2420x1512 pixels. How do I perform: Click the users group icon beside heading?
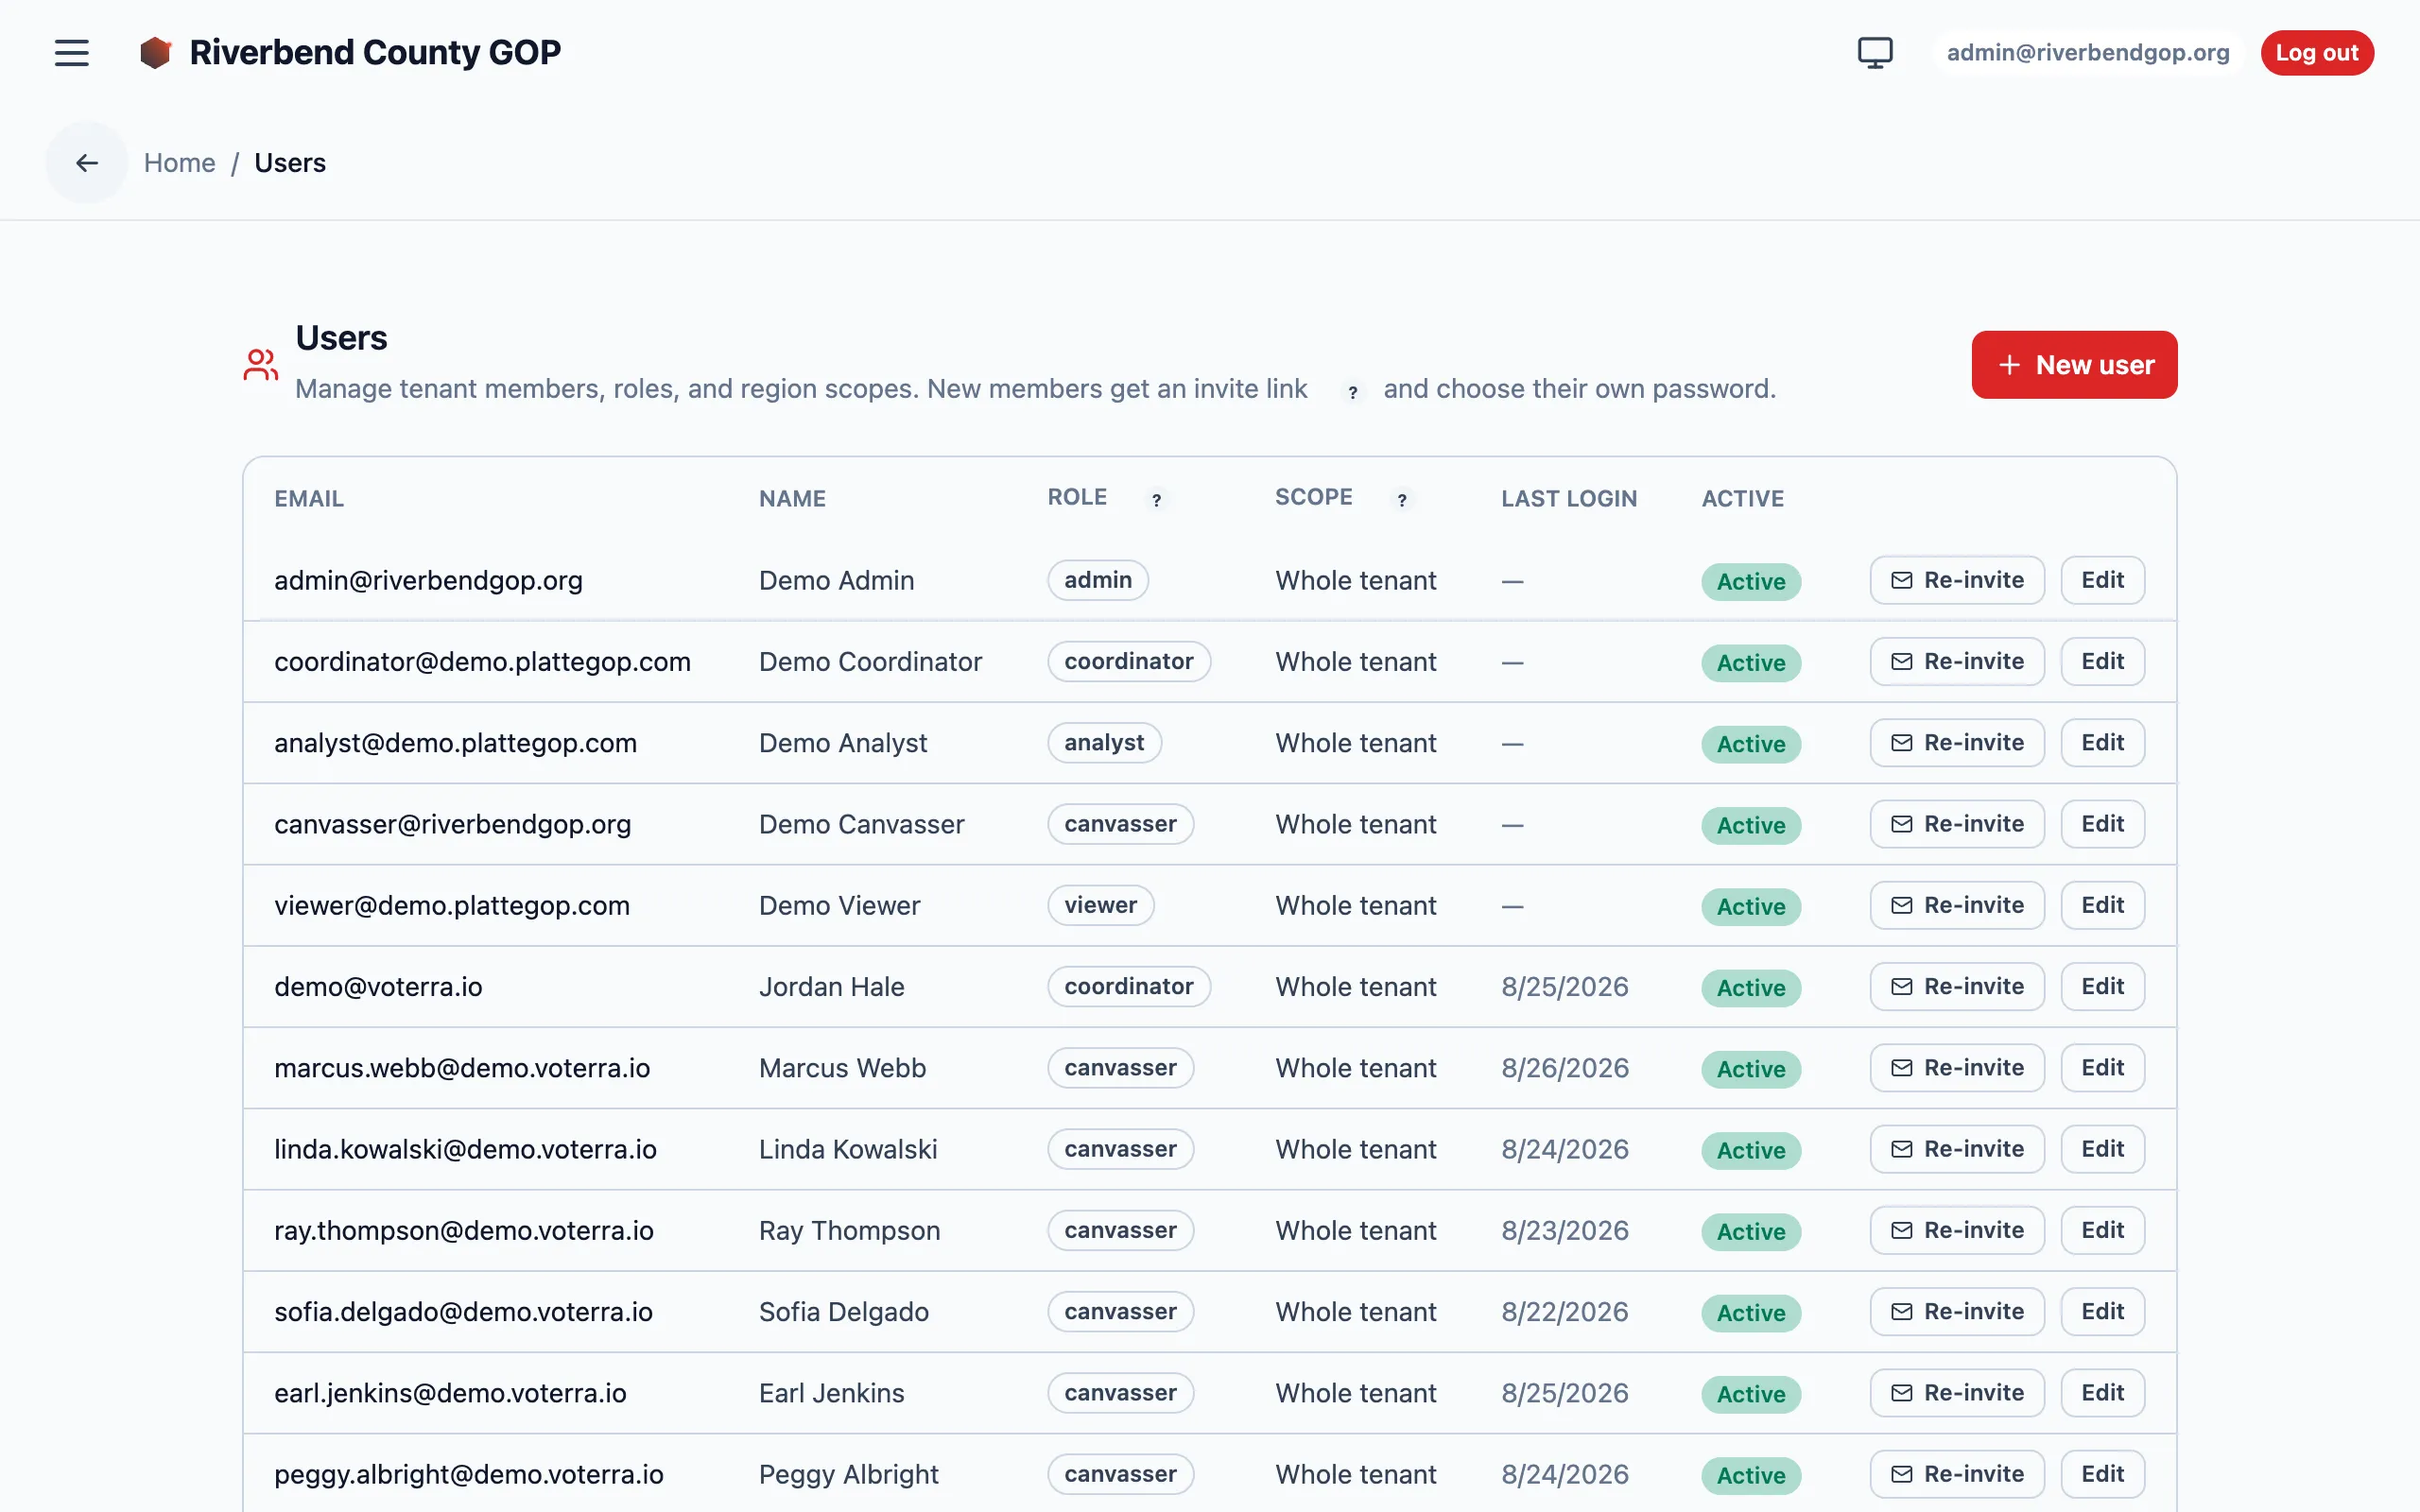[x=260, y=364]
